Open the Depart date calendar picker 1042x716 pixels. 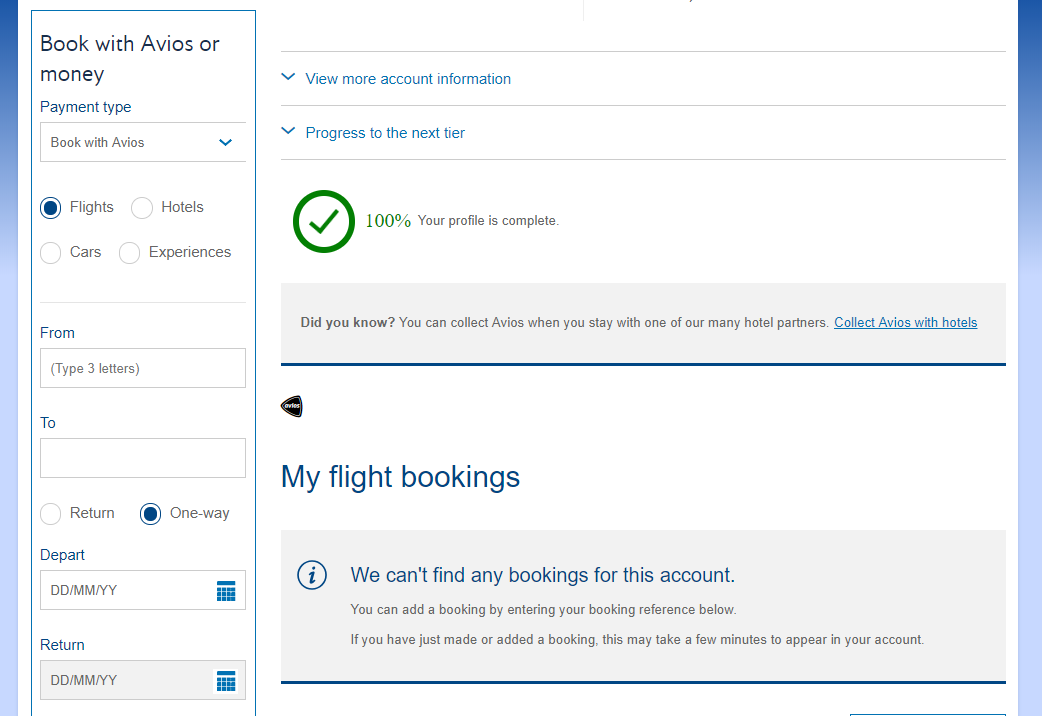pos(226,590)
